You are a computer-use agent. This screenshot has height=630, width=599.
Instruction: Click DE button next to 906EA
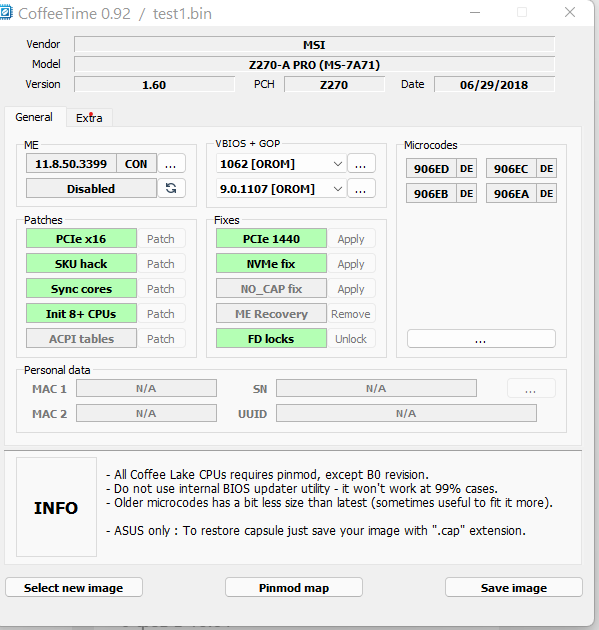pyautogui.click(x=547, y=193)
